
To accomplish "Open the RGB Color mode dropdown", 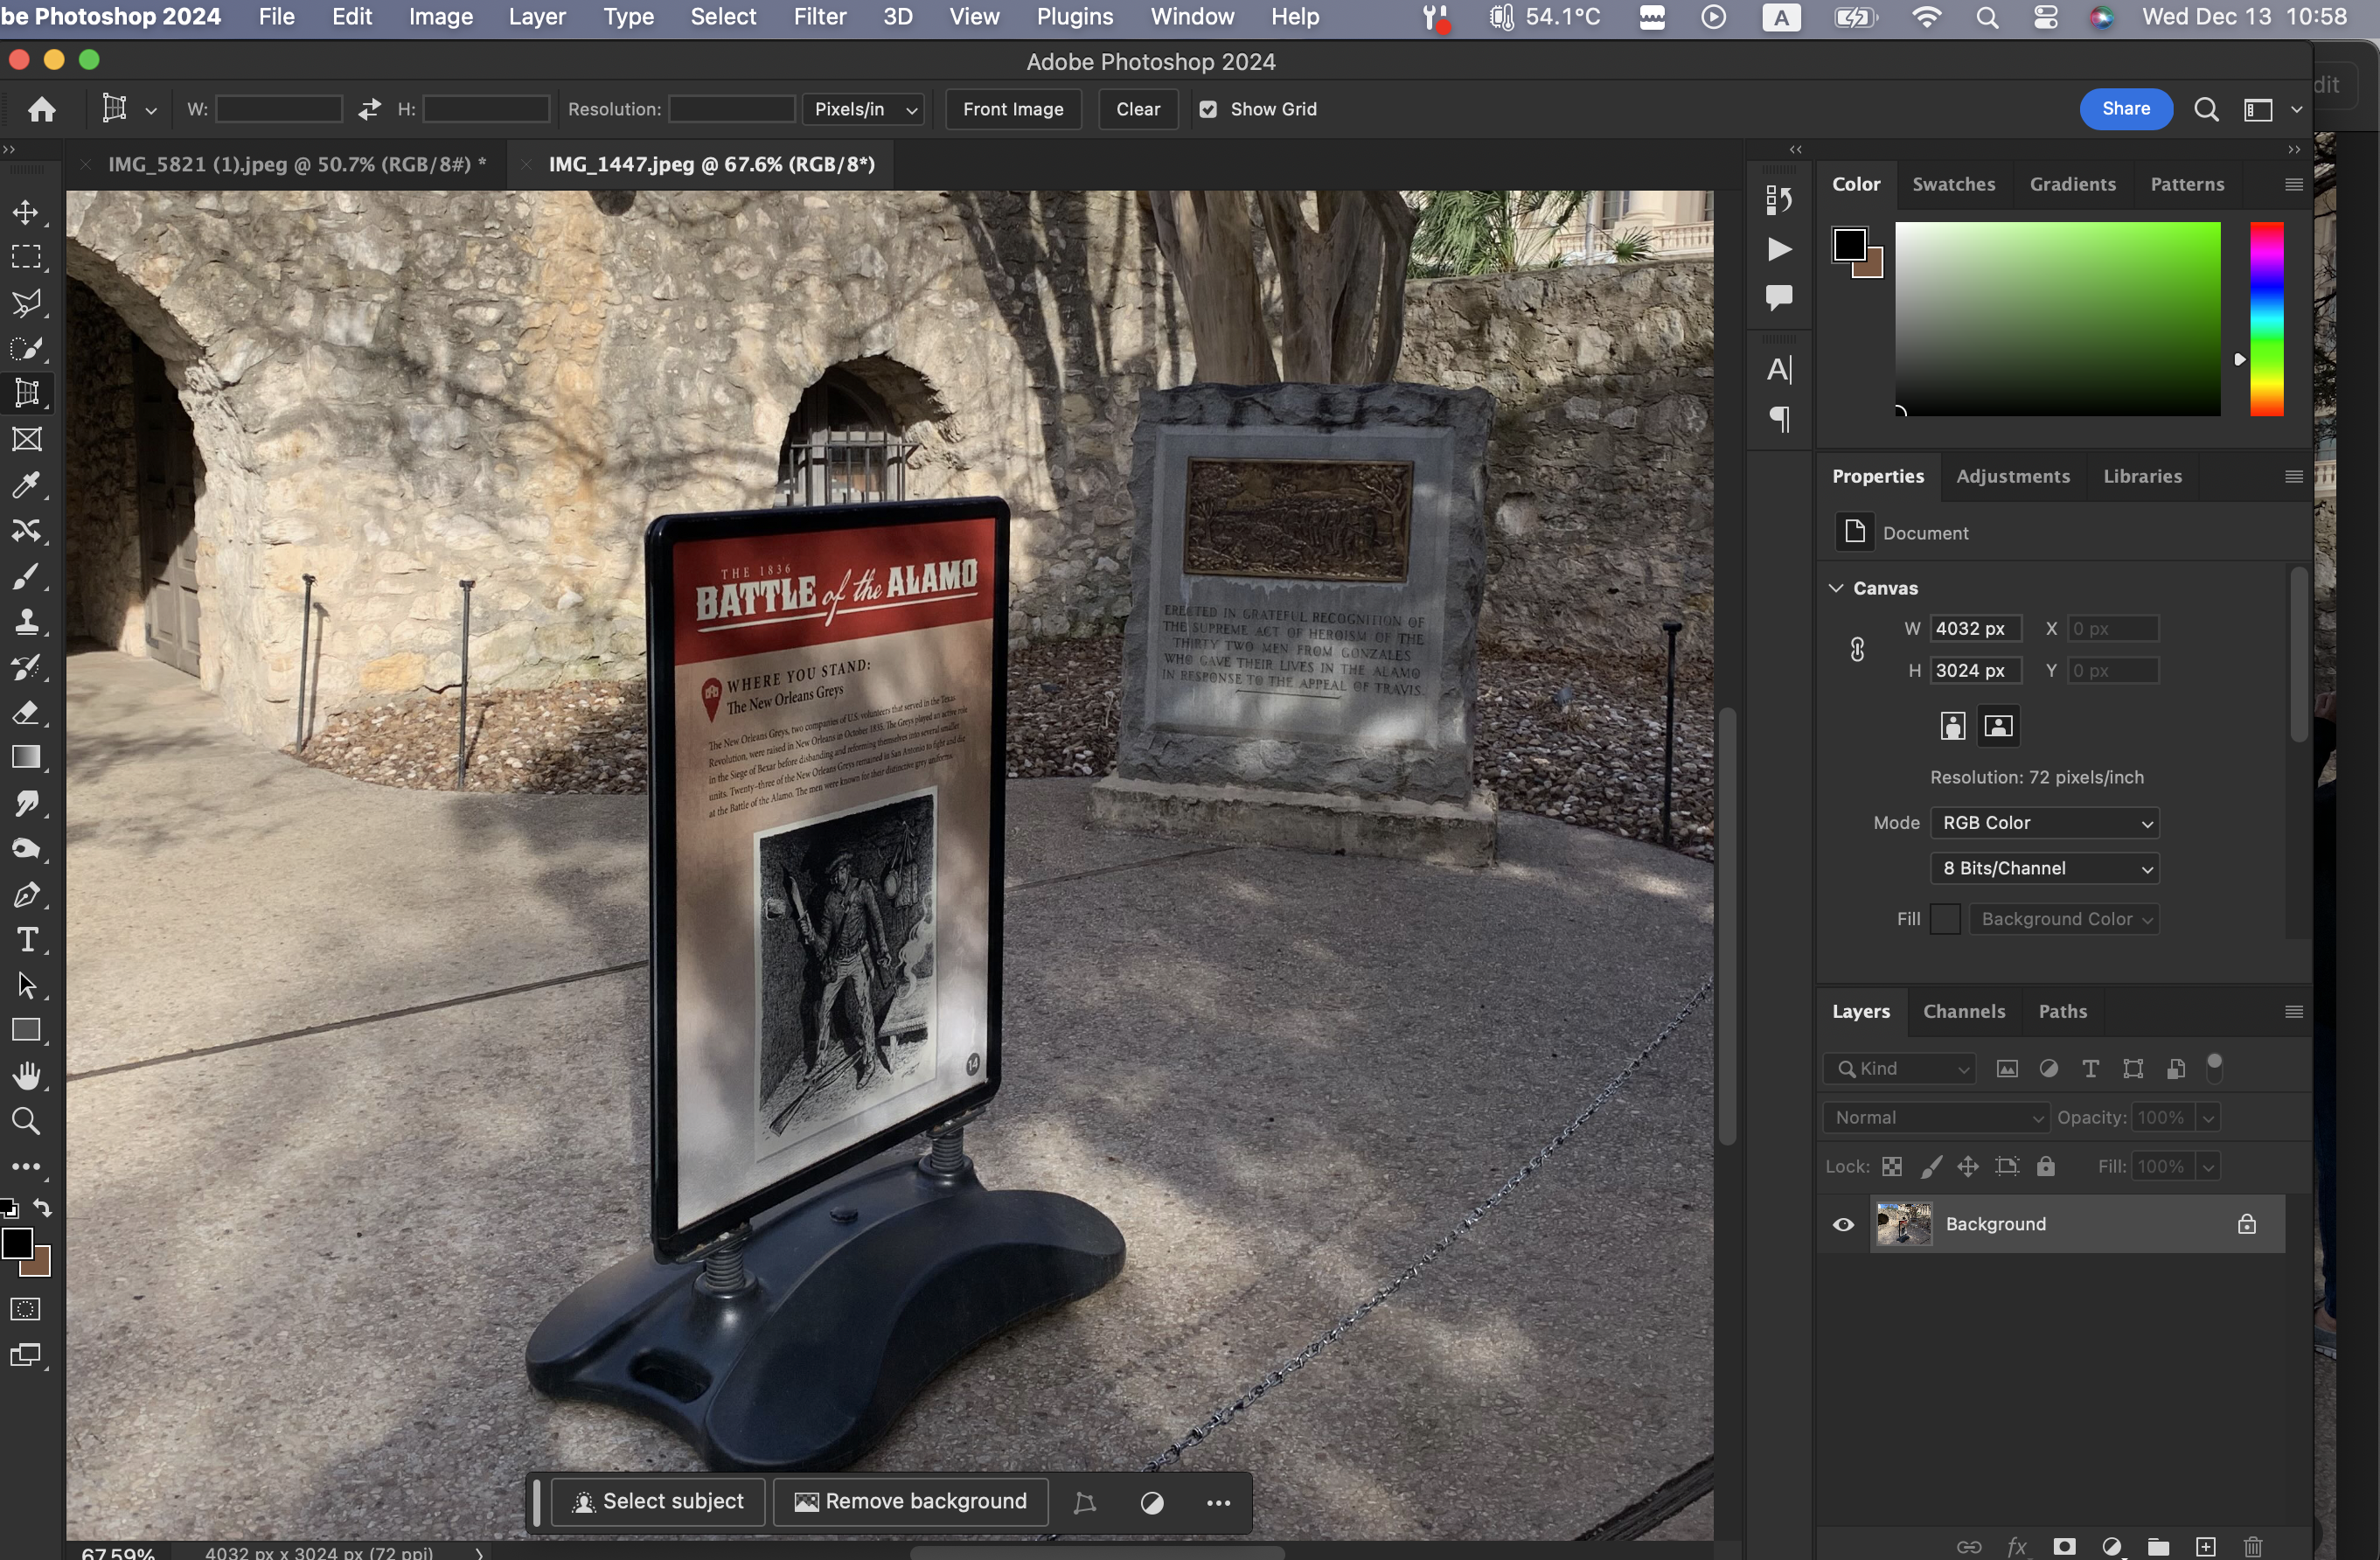I will pos(2044,822).
